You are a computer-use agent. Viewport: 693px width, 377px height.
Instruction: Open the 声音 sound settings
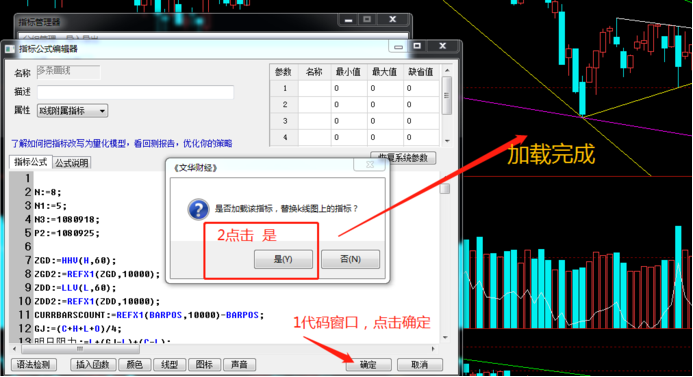click(239, 365)
